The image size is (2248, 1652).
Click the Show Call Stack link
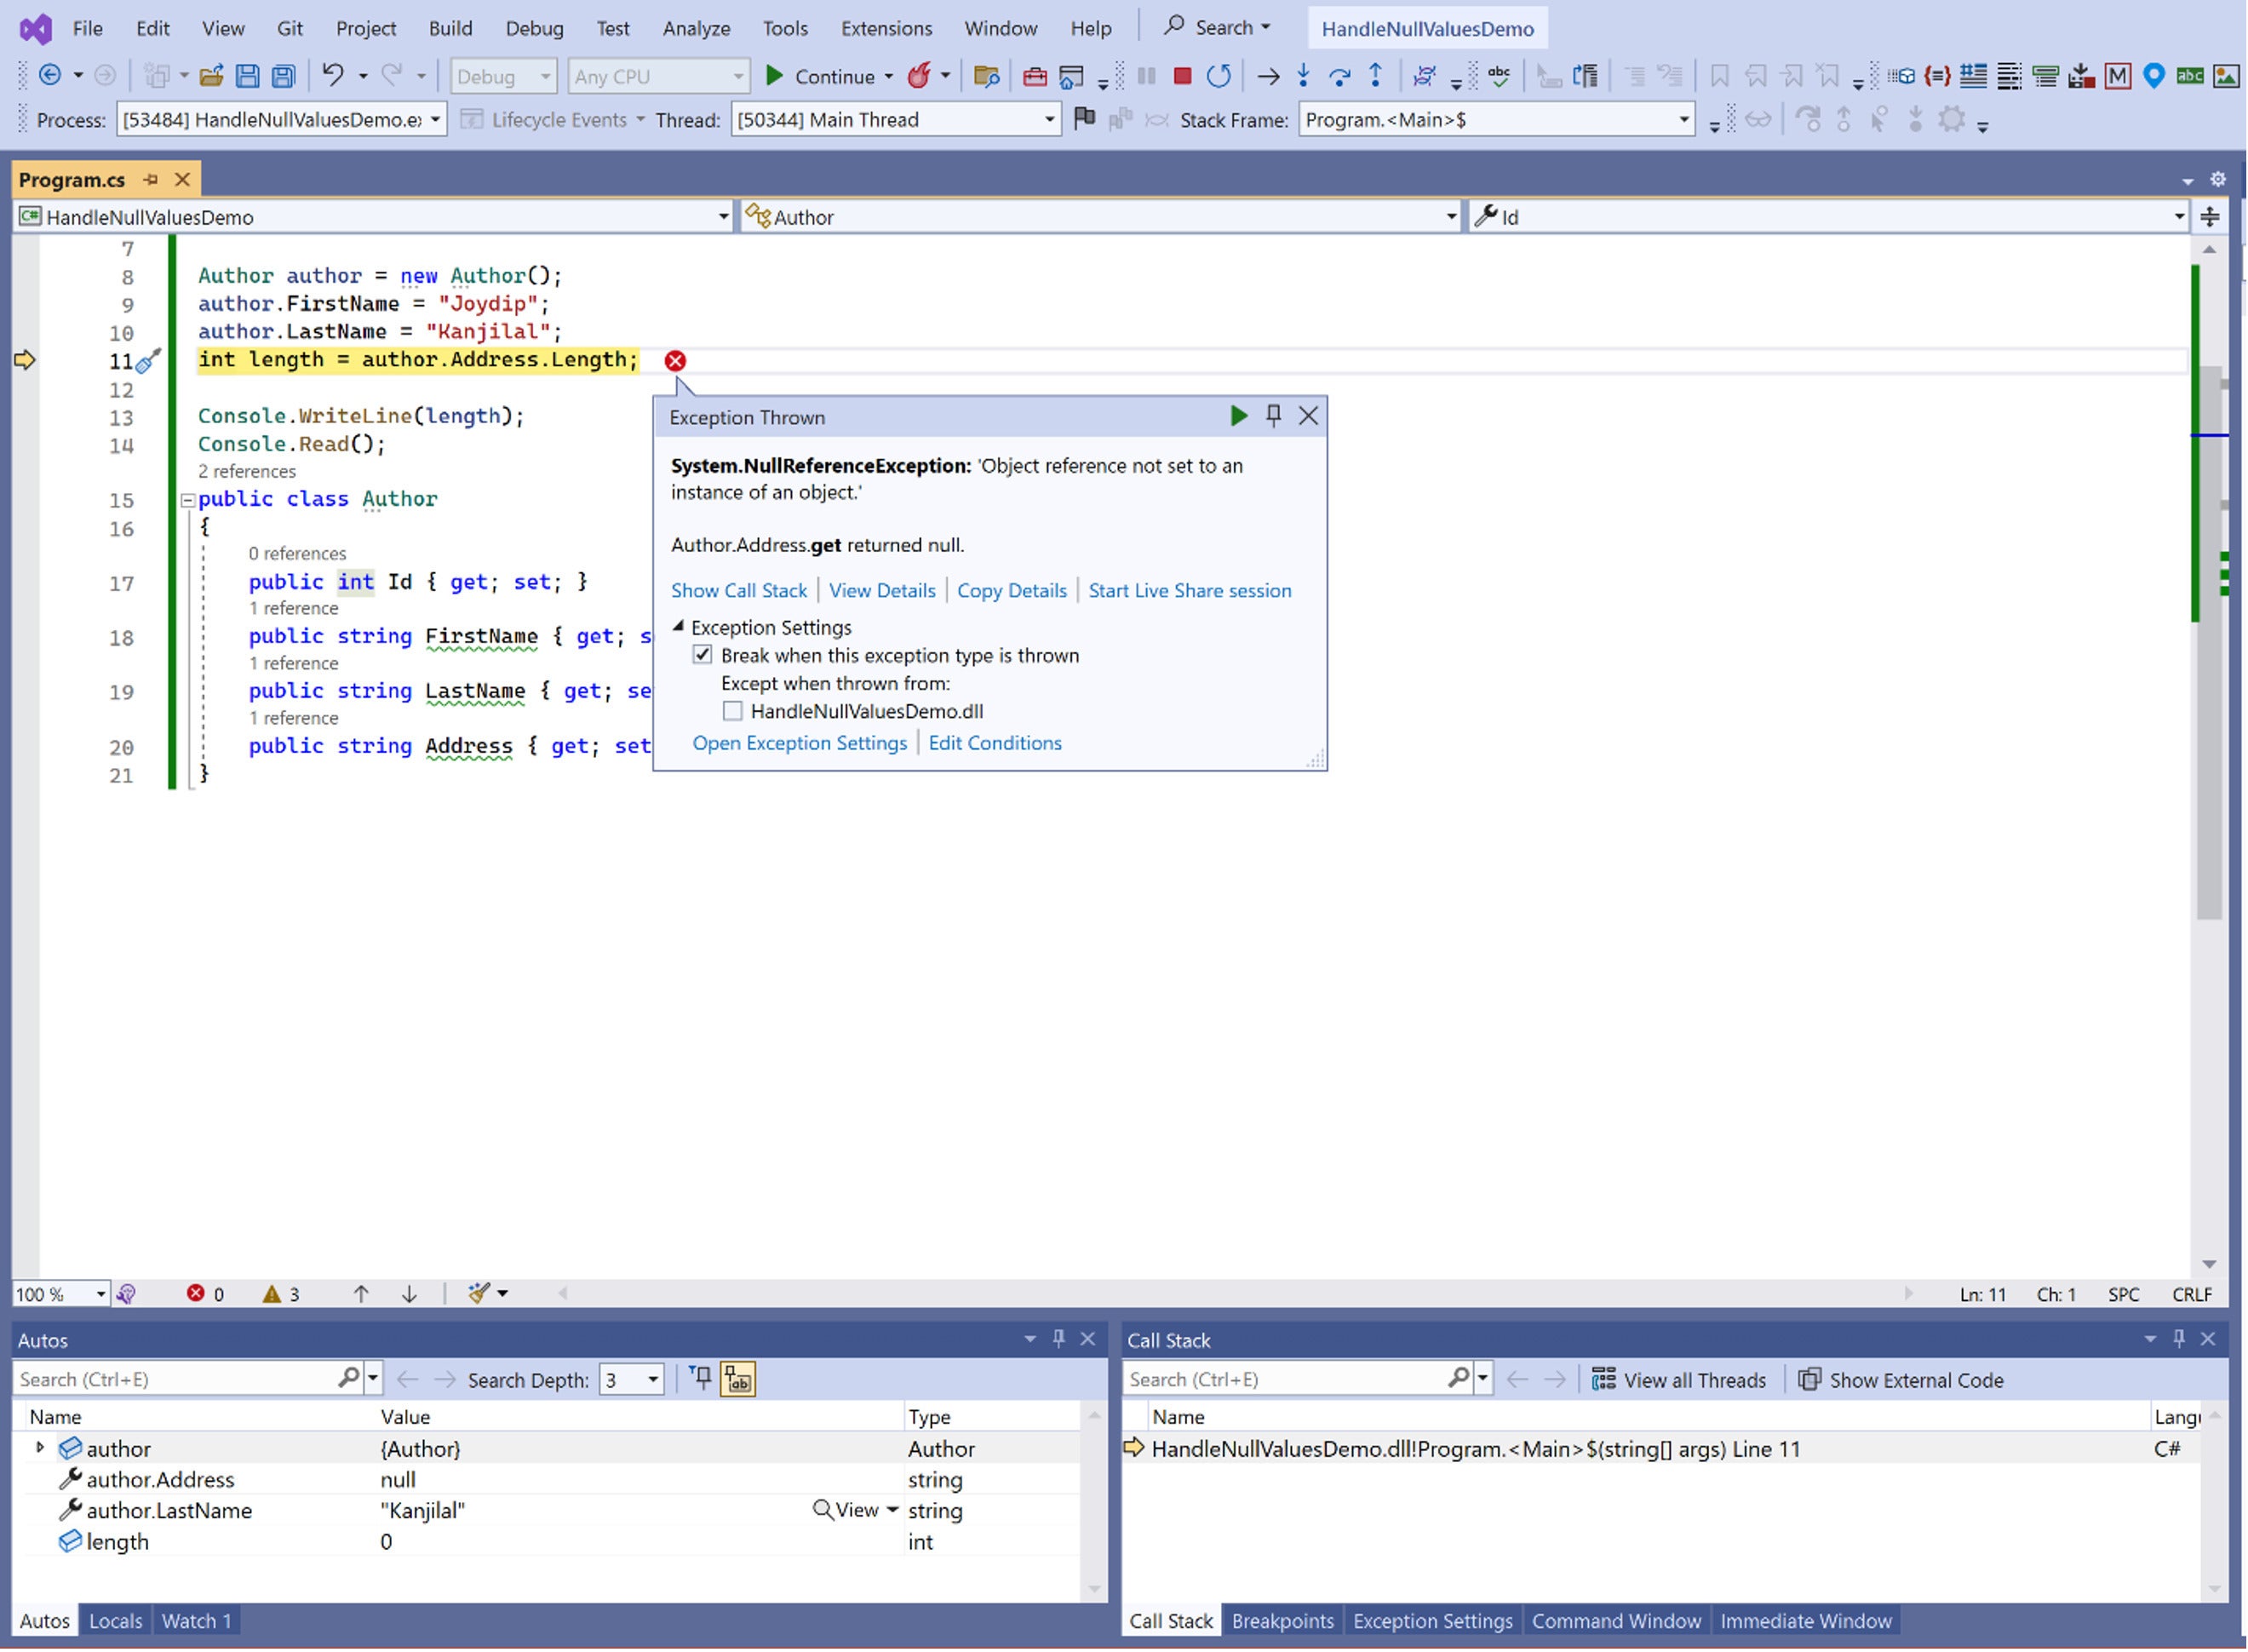click(x=739, y=590)
